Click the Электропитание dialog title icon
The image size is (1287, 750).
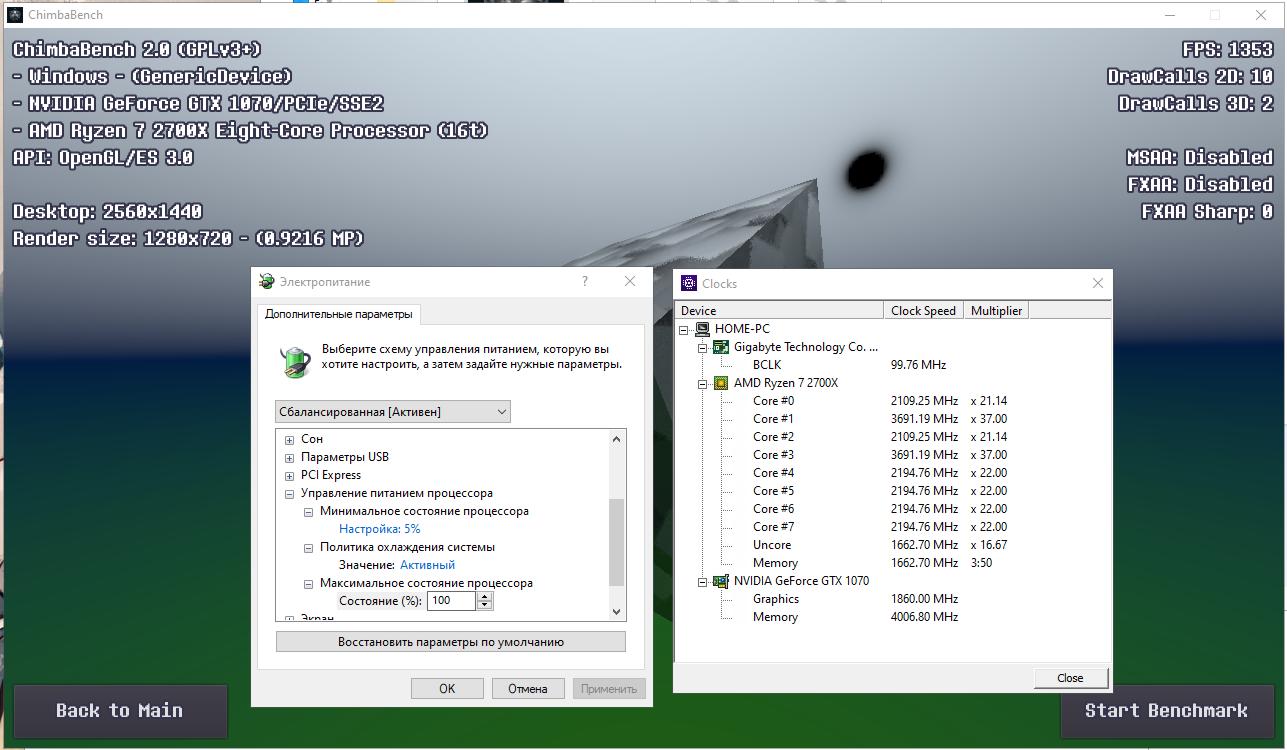tap(267, 282)
